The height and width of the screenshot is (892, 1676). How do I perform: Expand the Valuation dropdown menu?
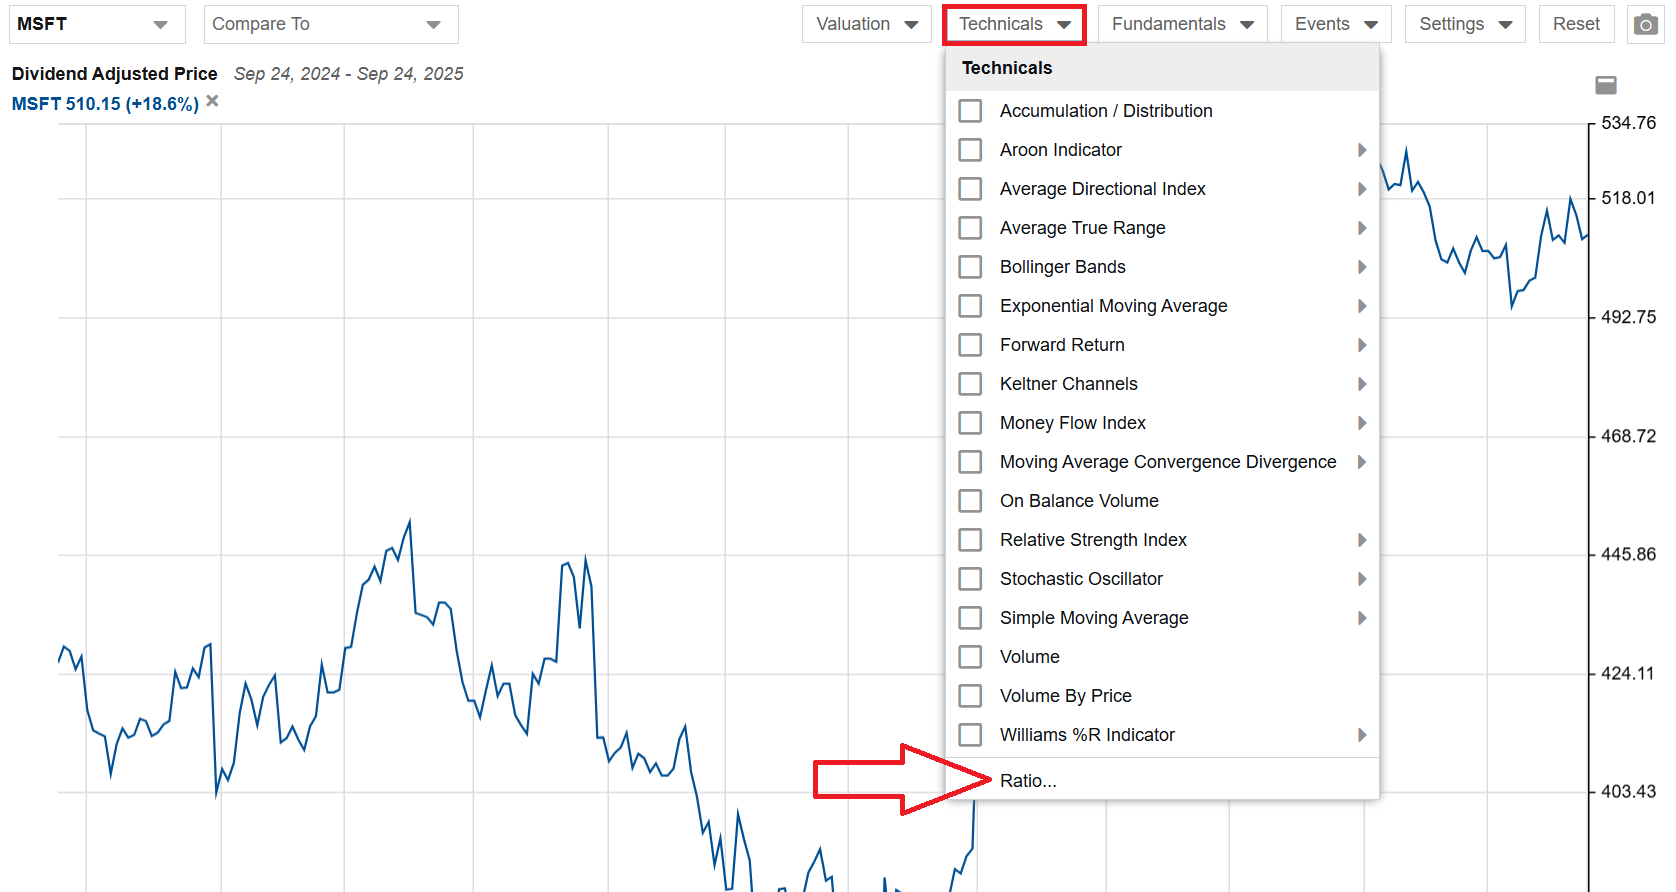(x=866, y=24)
